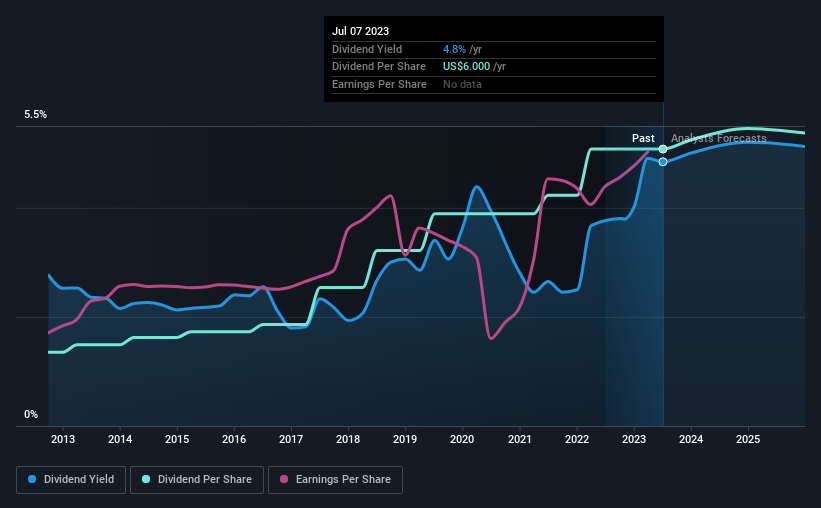This screenshot has height=508, width=821.
Task: Select the blue data point marker at Jul 2023
Action: 663,162
